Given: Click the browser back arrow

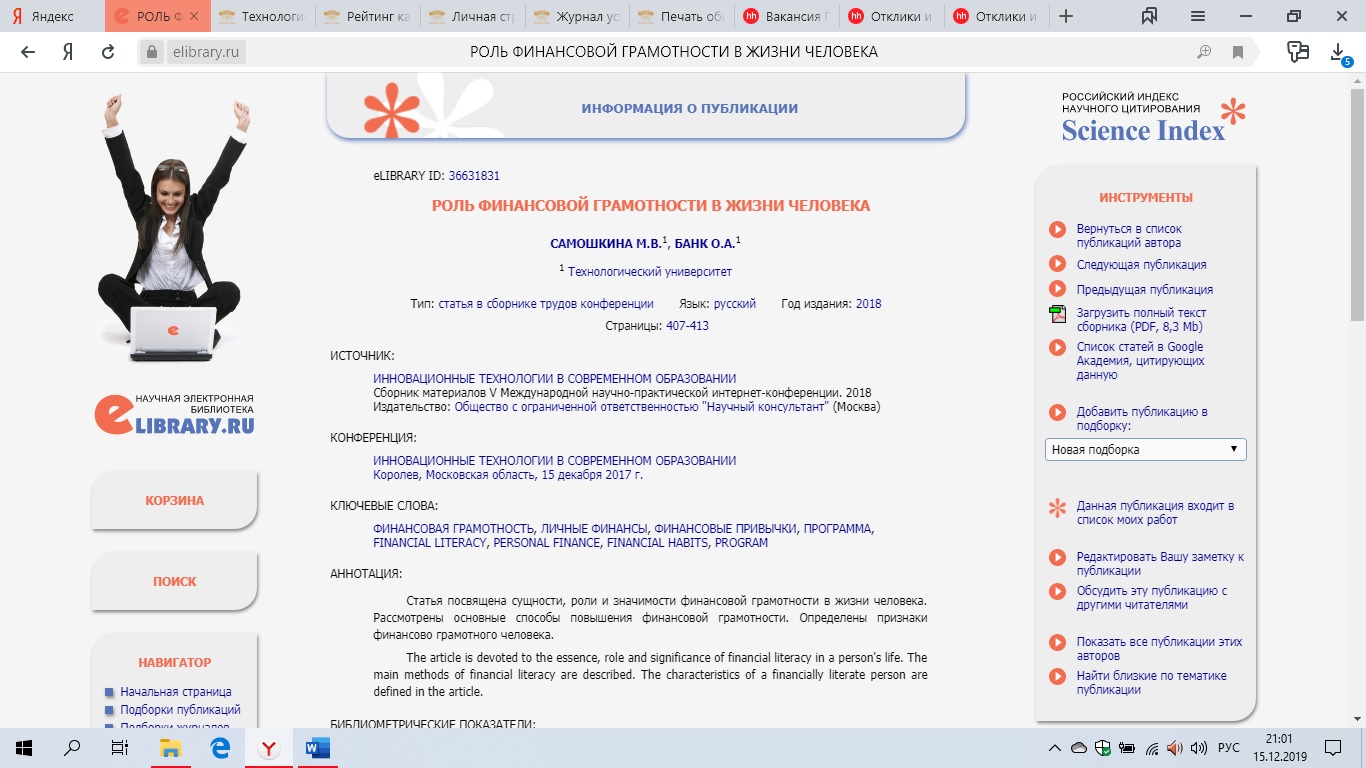Looking at the screenshot, I should click(28, 52).
